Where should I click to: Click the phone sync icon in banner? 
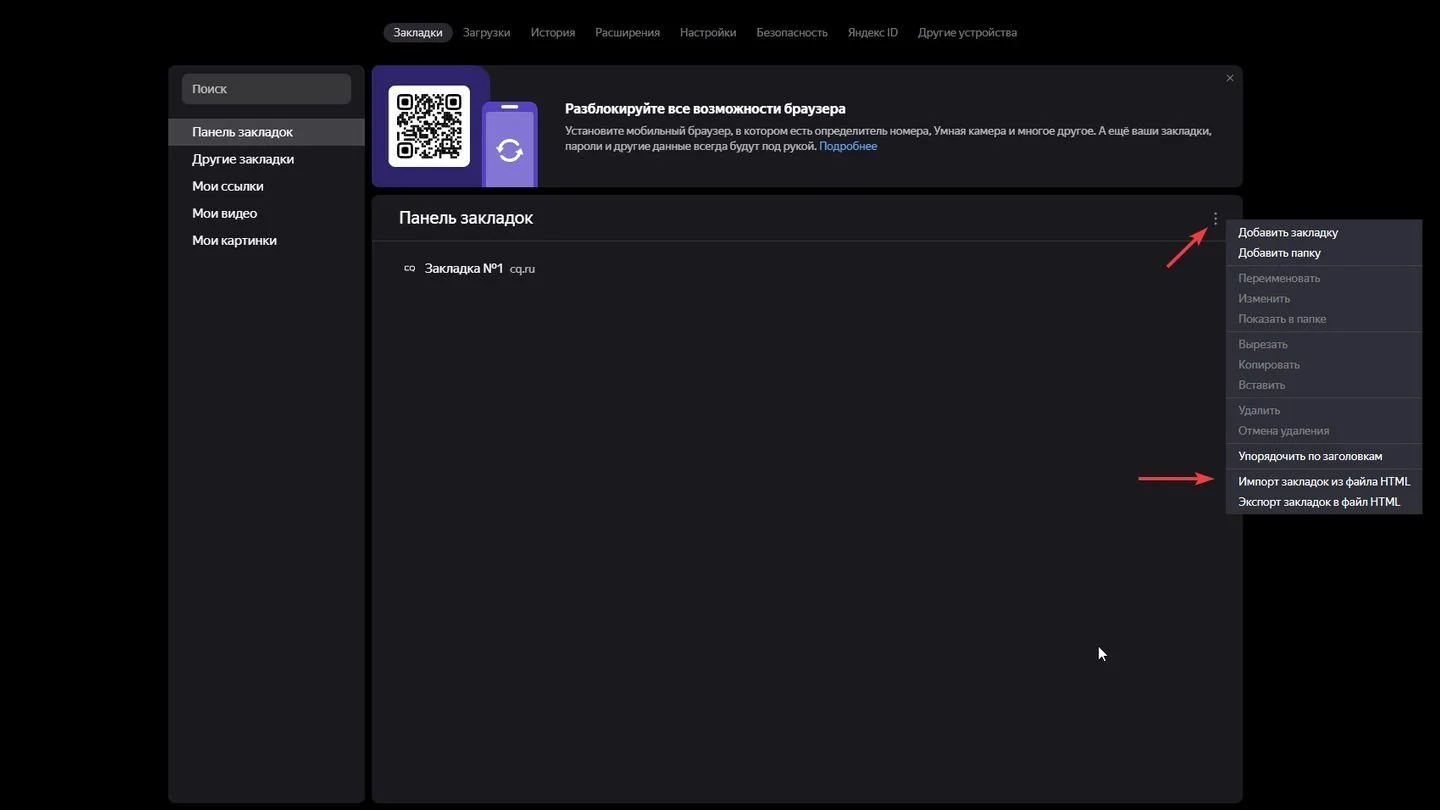[510, 150]
